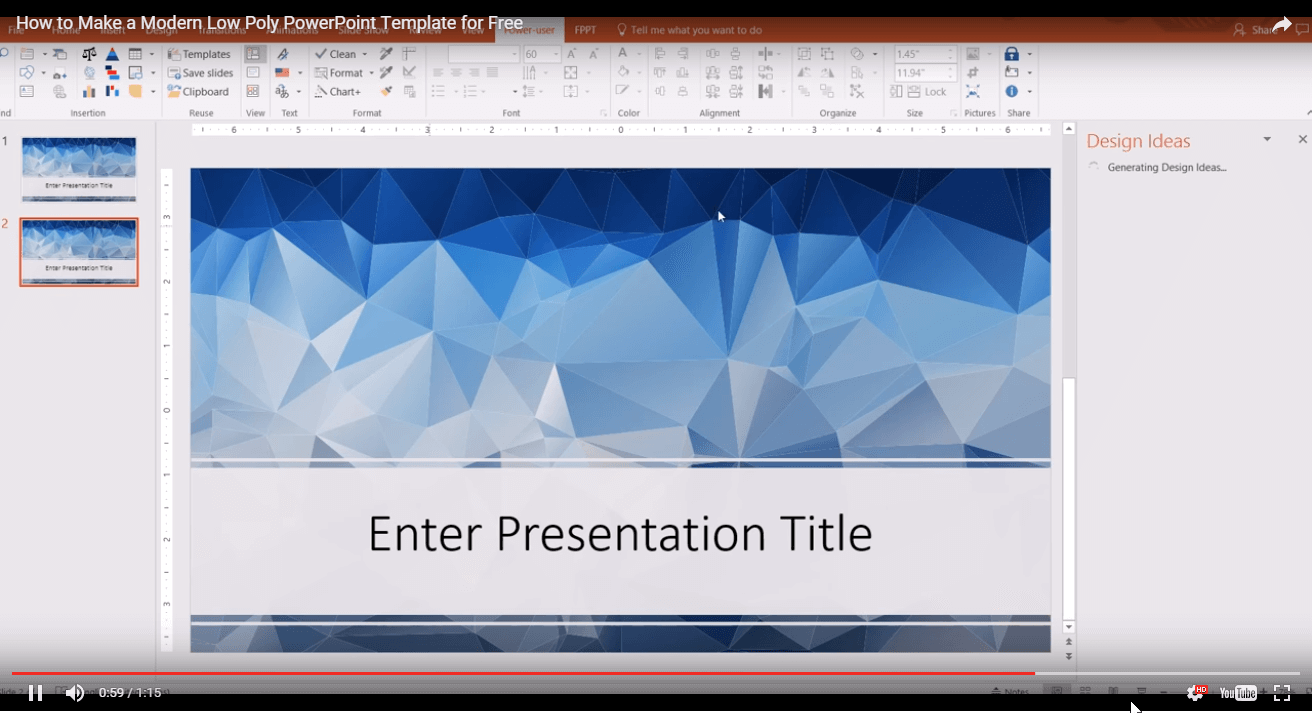Click the top eyedropper format icon
1312x713 pixels.
tap(386, 54)
